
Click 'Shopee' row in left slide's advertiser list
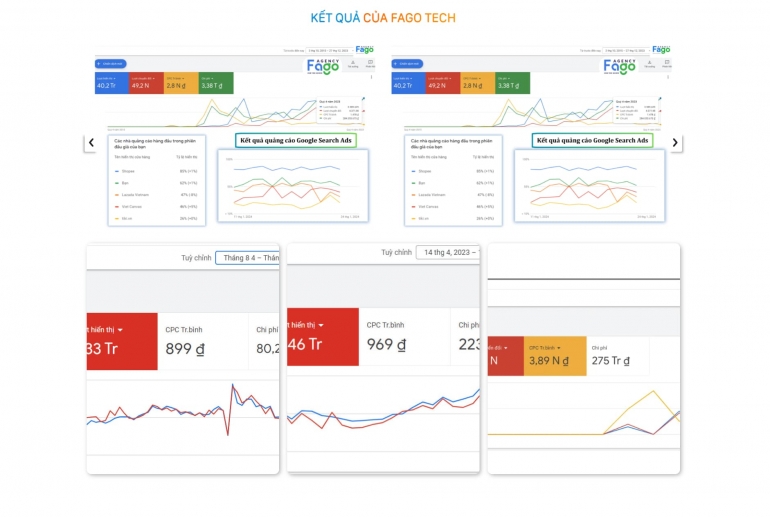coord(156,171)
